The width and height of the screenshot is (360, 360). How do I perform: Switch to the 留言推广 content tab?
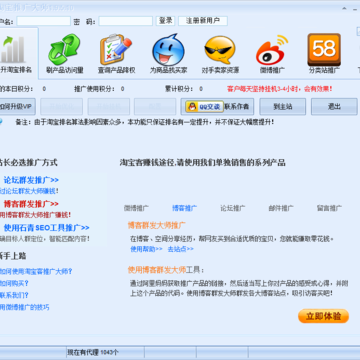(x=329, y=208)
